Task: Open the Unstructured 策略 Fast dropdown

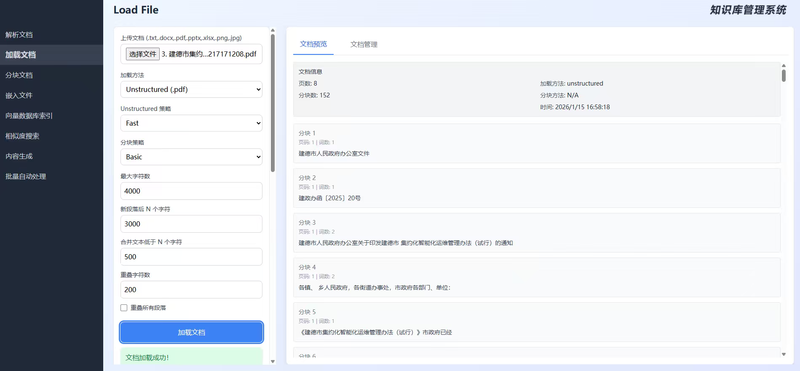Action: pyautogui.click(x=191, y=123)
